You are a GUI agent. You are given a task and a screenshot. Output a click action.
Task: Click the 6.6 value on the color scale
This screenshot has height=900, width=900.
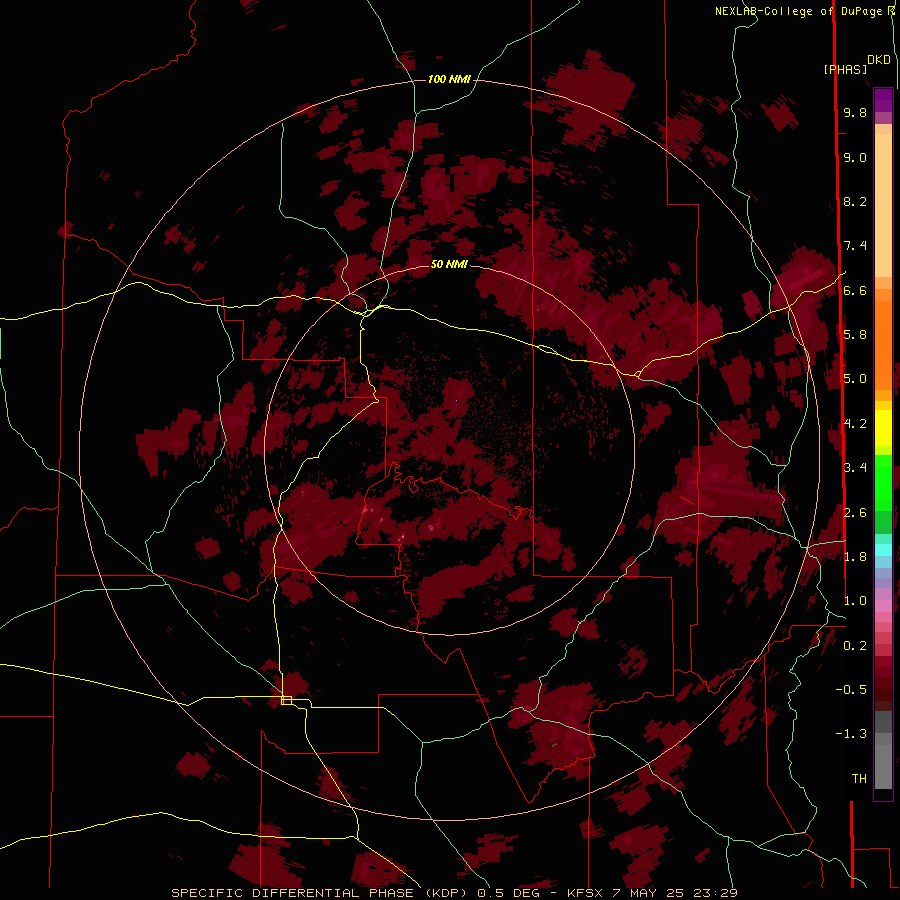pos(855,291)
